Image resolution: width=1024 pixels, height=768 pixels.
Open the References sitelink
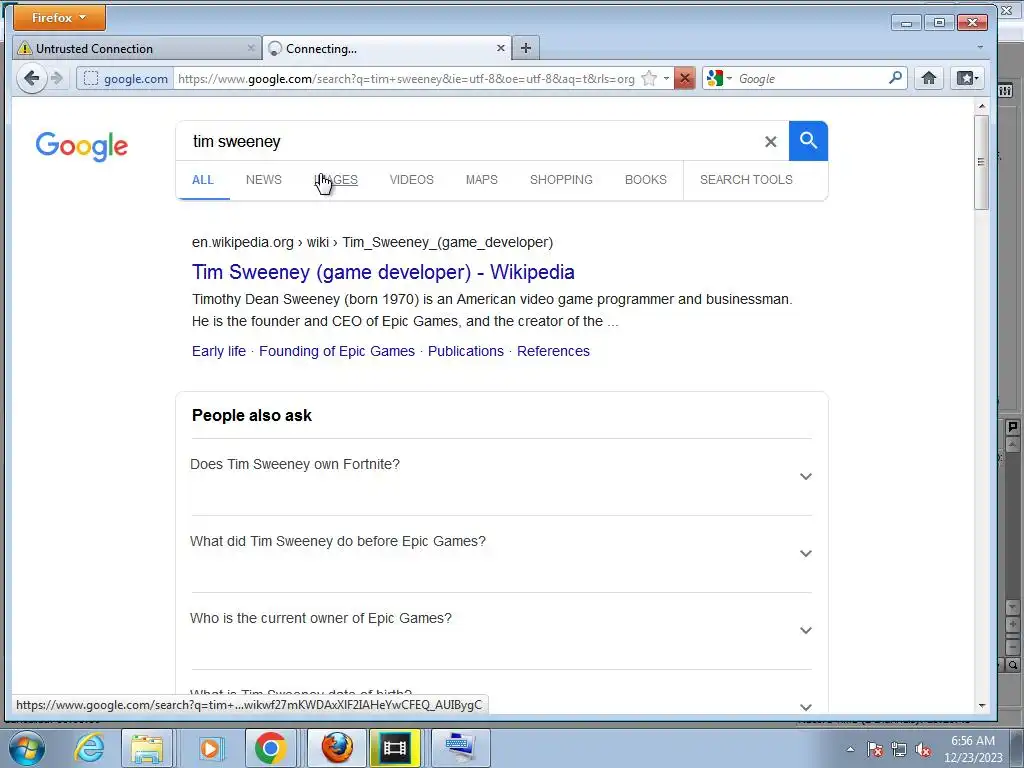(553, 351)
